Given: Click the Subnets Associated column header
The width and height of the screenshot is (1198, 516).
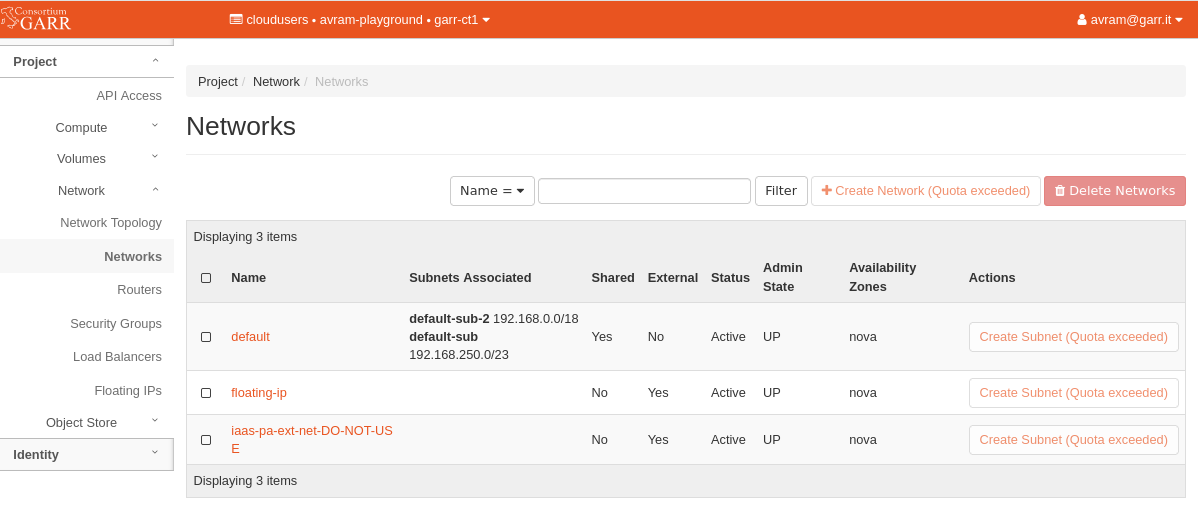Looking at the screenshot, I should [470, 277].
